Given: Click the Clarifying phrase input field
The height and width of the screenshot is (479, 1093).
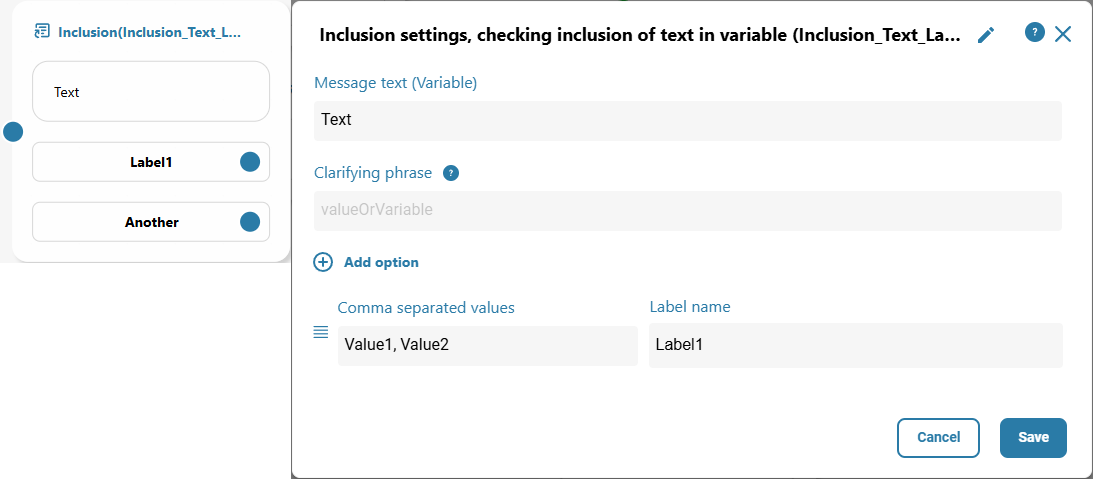Looking at the screenshot, I should tap(687, 210).
